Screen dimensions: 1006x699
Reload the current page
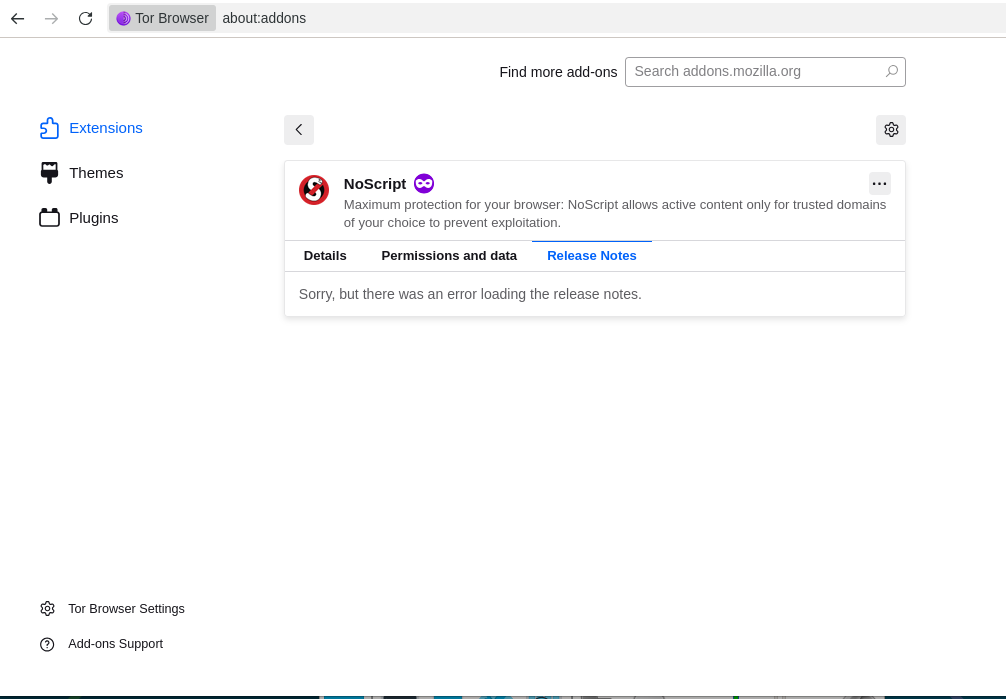pos(85,19)
